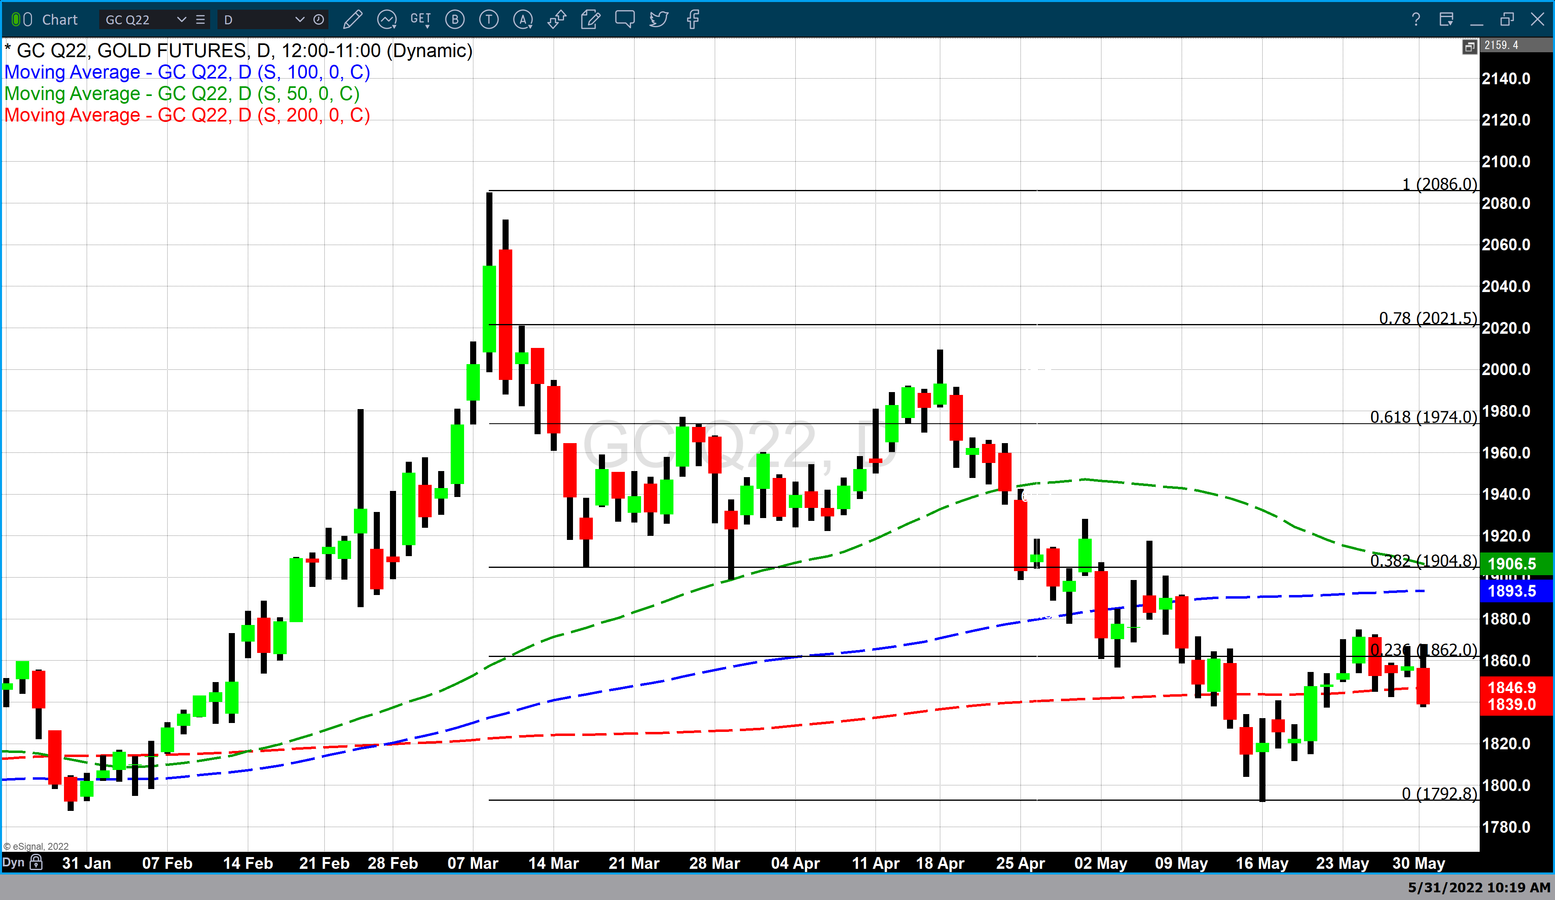Screen dimensions: 1555x900
Task: Open the symbol list menu icon
Action: pyautogui.click(x=201, y=19)
